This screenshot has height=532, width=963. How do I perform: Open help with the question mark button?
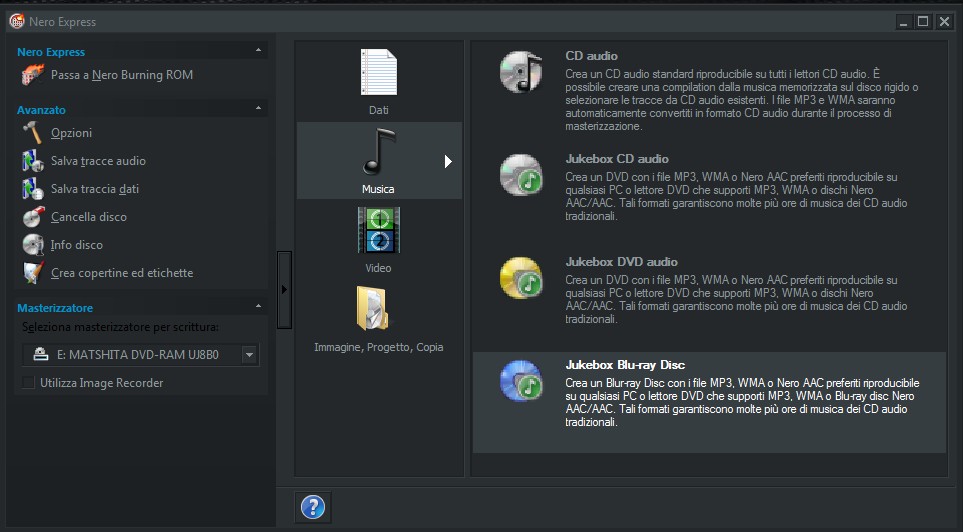point(313,507)
